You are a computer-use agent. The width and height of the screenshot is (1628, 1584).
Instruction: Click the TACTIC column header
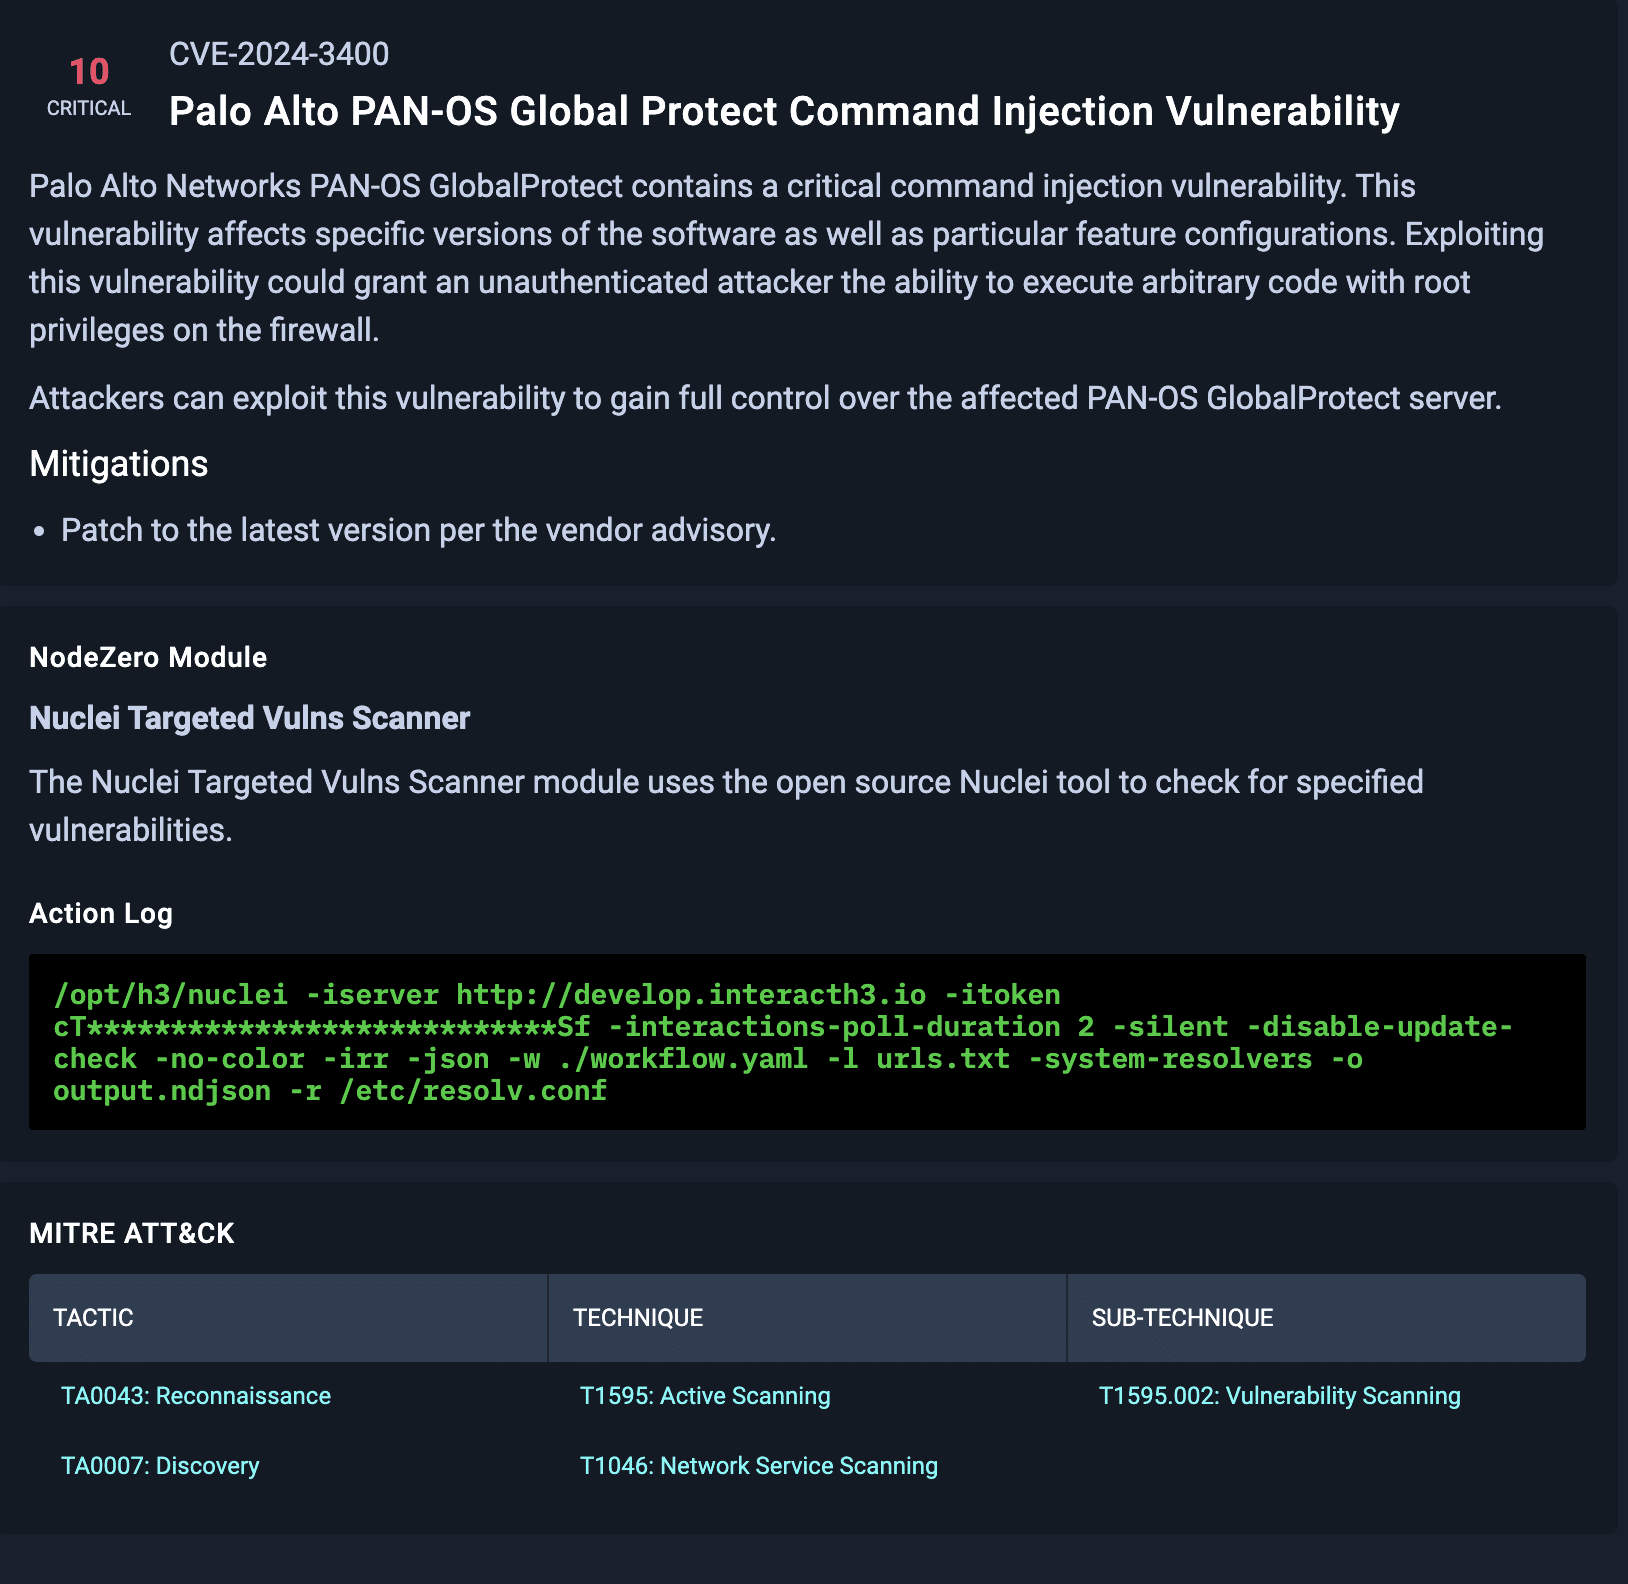pos(93,1318)
